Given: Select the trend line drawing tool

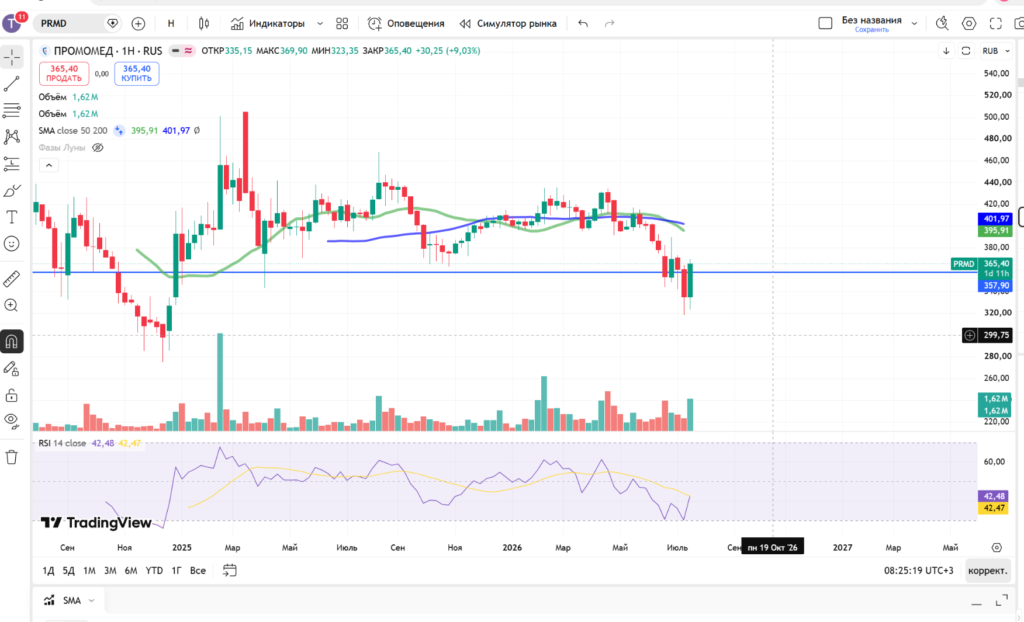Looking at the screenshot, I should pos(12,84).
